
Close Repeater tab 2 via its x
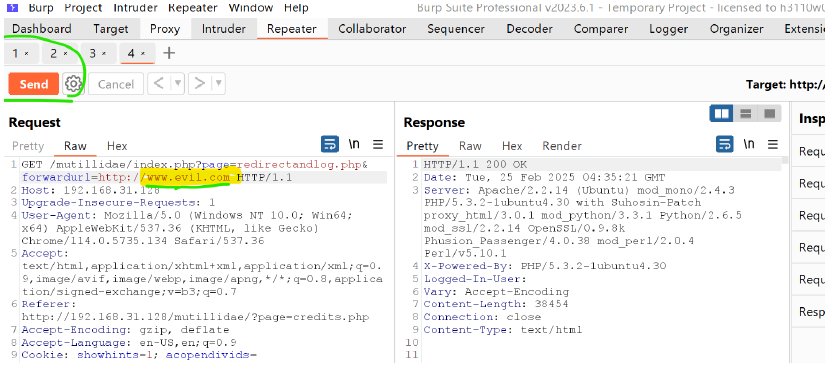click(66, 53)
